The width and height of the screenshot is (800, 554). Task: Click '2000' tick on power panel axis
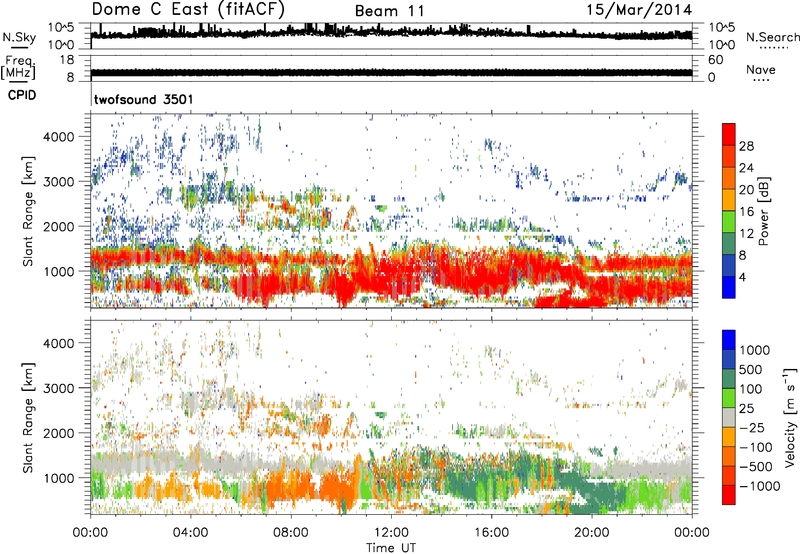click(x=58, y=226)
